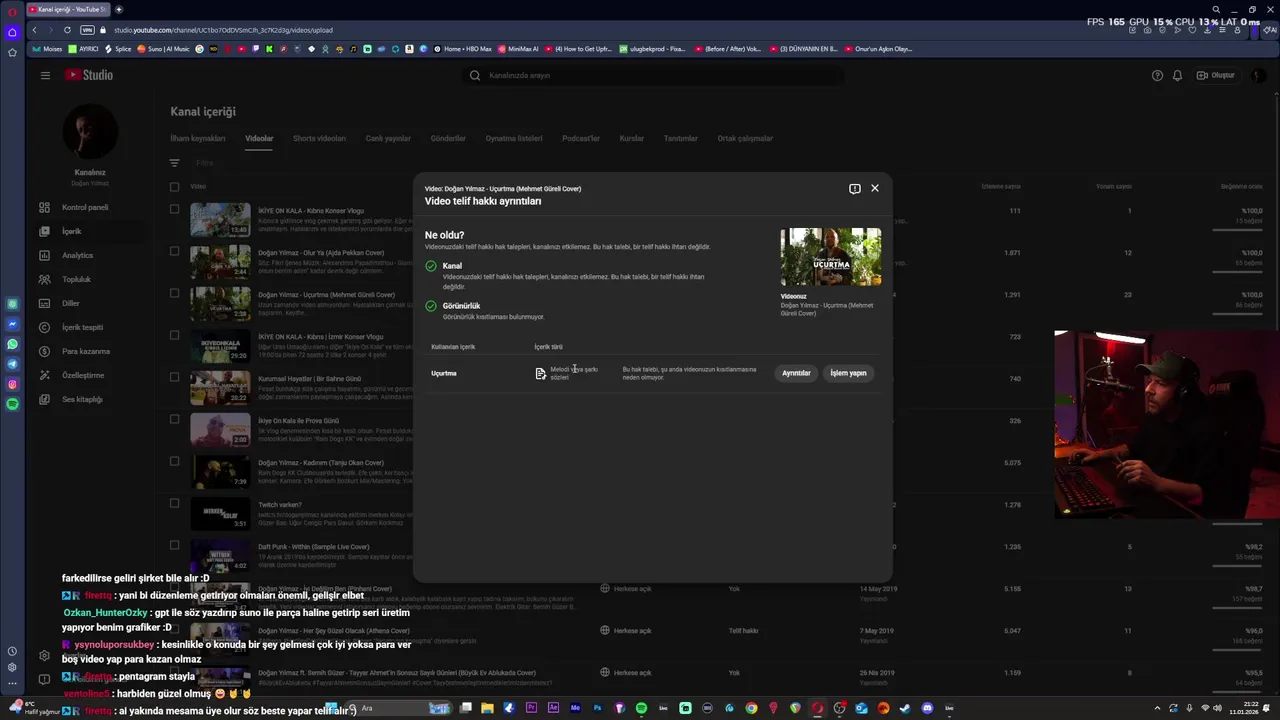
Task: Open the YouTube Studio hamburger menu
Action: (45, 75)
